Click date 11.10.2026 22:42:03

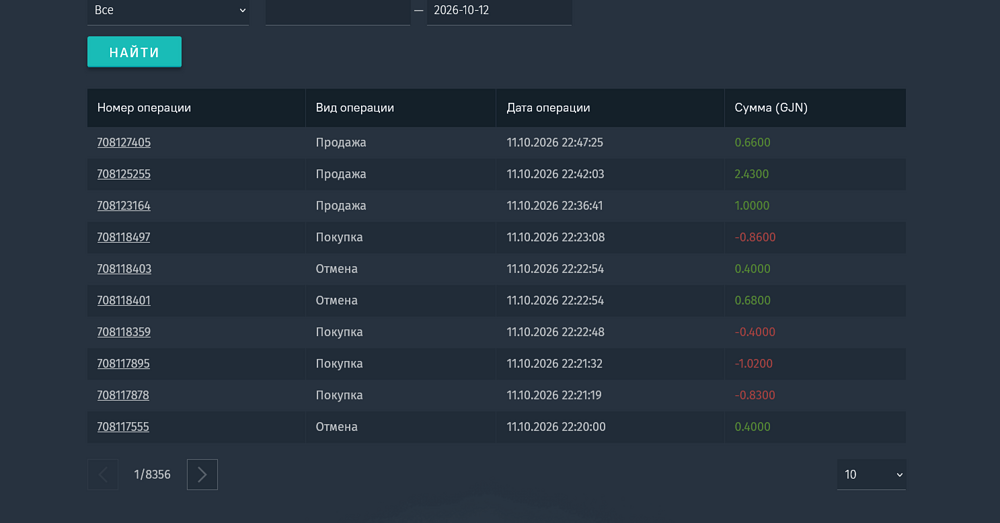pos(555,174)
